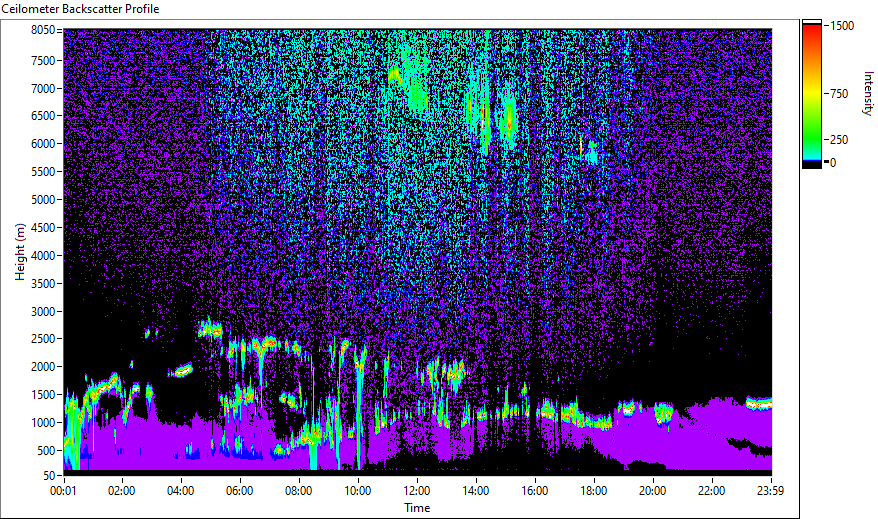The height and width of the screenshot is (519, 878).
Task: Click the 1500 height axis value
Action: click(43, 395)
